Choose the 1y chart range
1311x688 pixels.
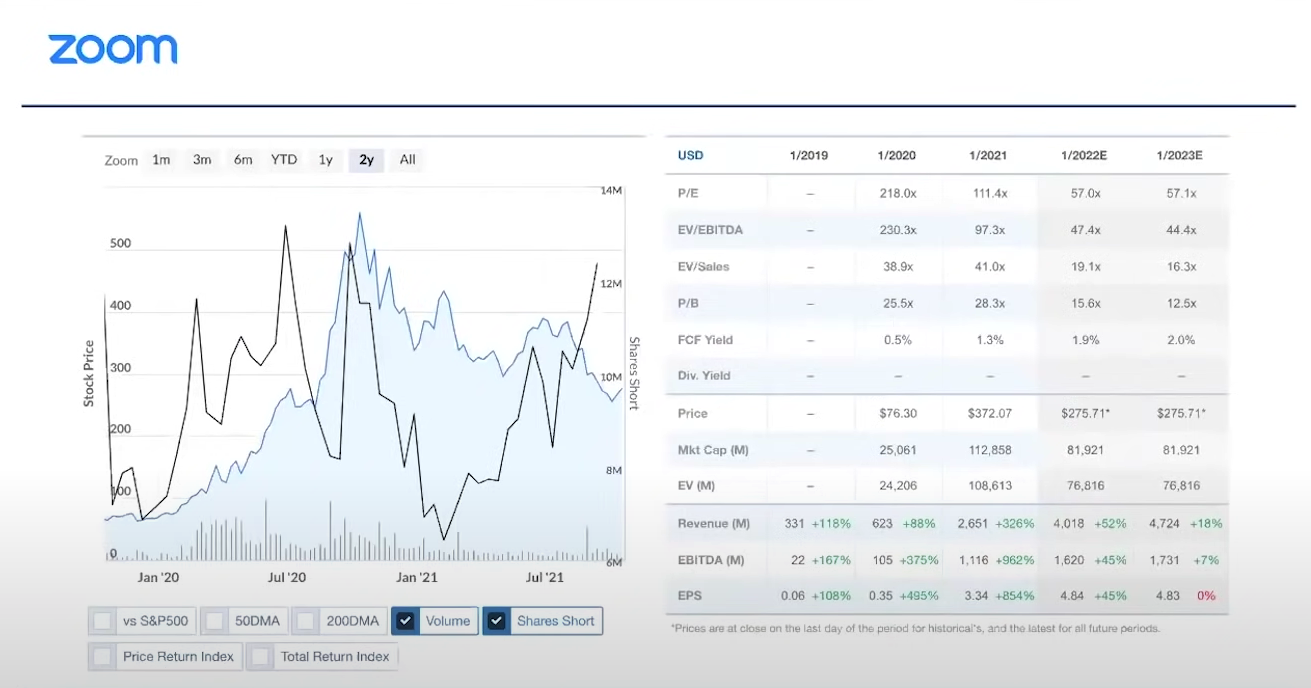coord(325,160)
